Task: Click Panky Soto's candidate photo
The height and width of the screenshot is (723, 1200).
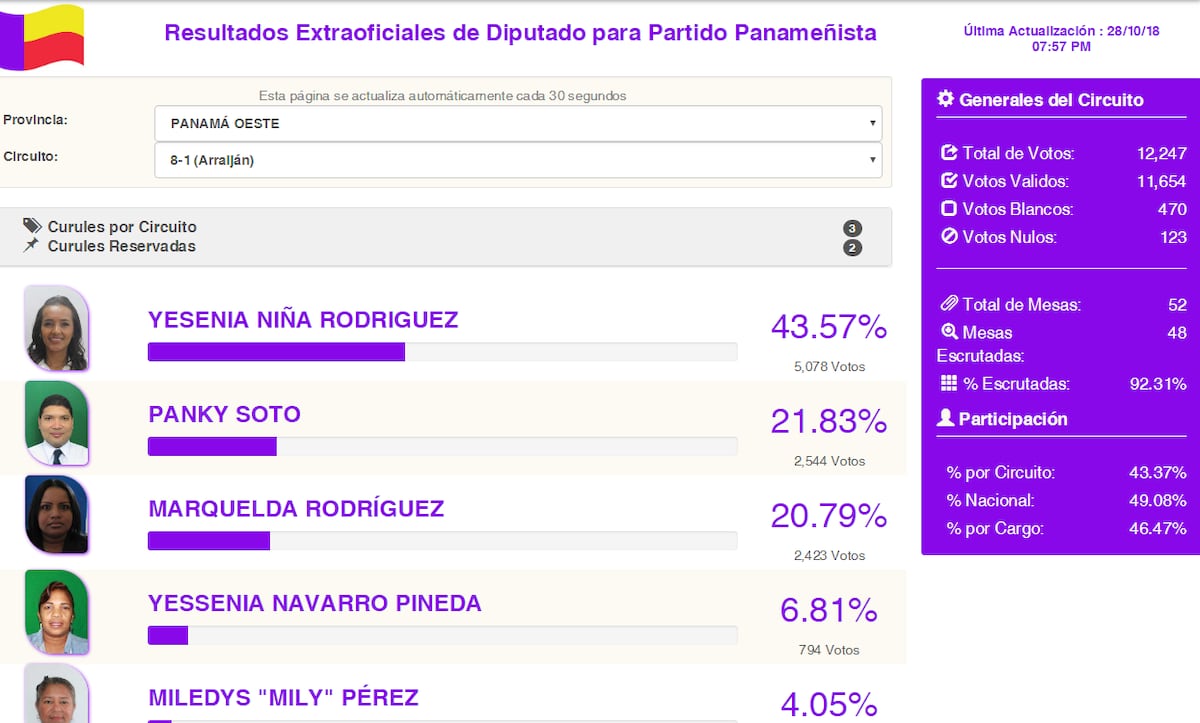Action: coord(56,423)
